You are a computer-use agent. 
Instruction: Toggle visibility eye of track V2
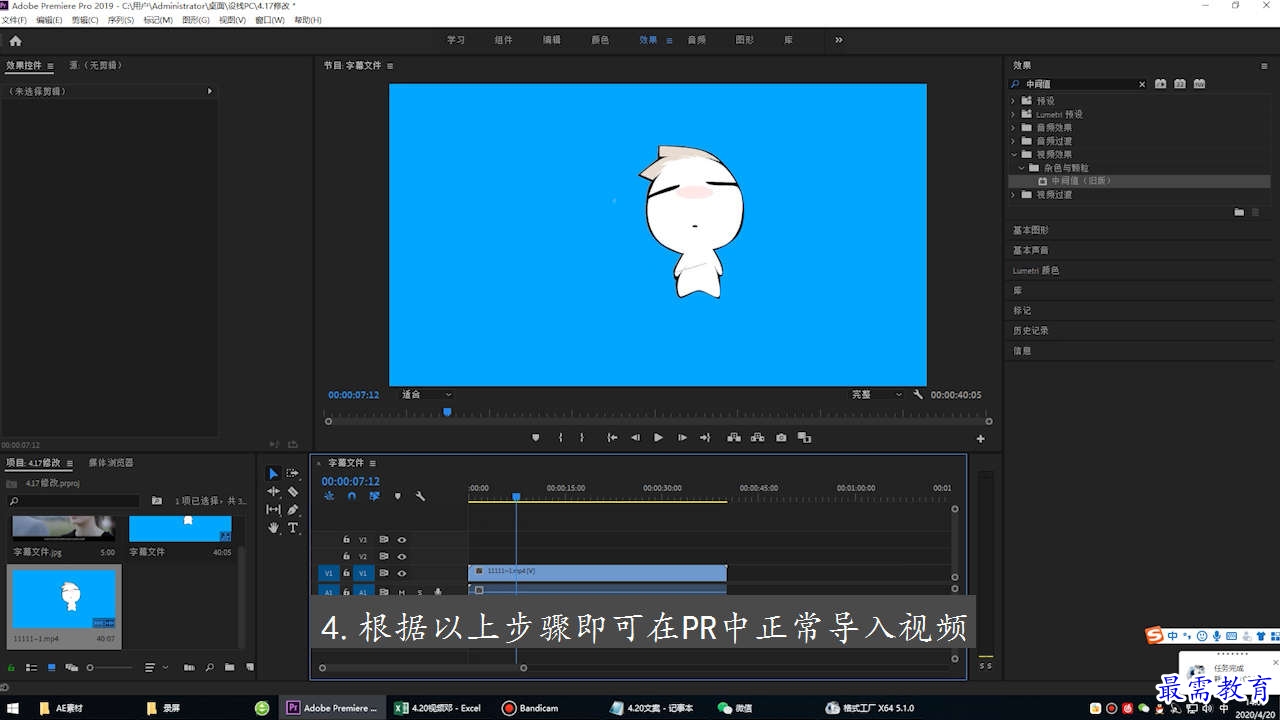401,556
